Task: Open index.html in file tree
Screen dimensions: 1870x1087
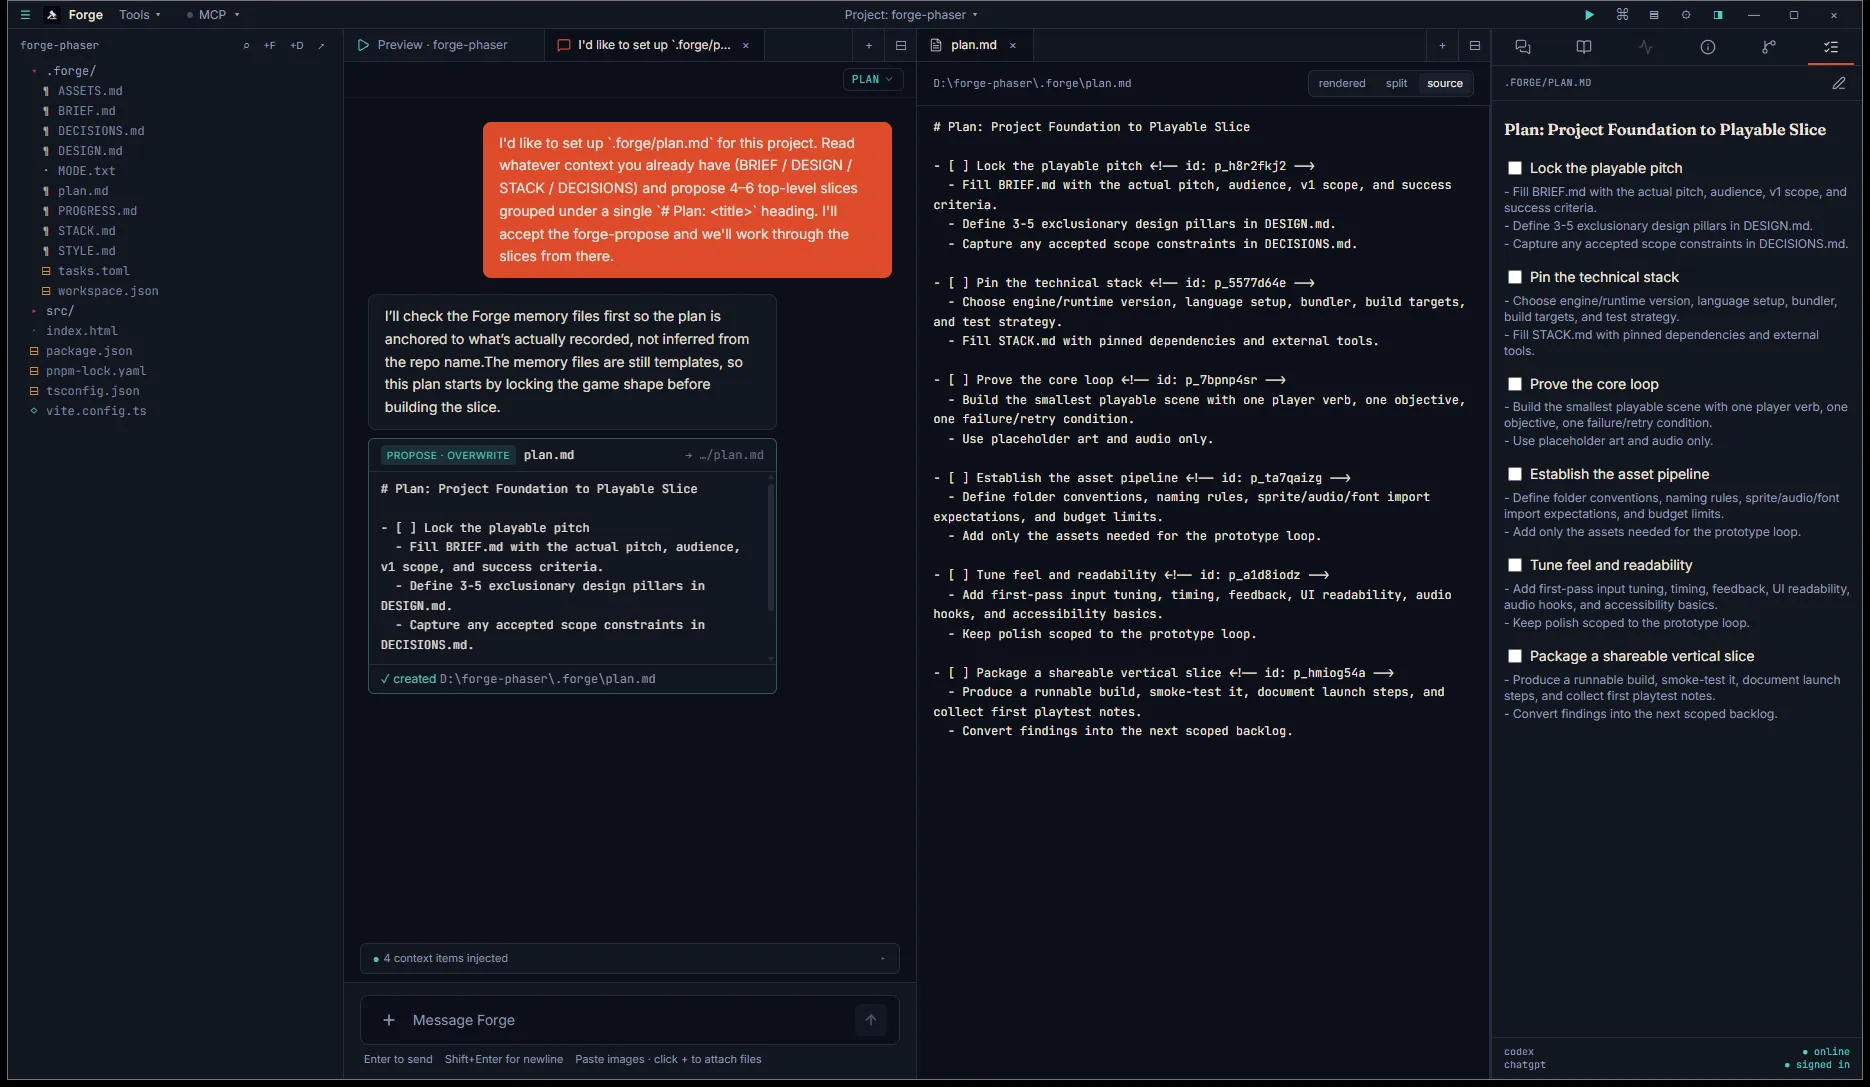Action: point(81,331)
